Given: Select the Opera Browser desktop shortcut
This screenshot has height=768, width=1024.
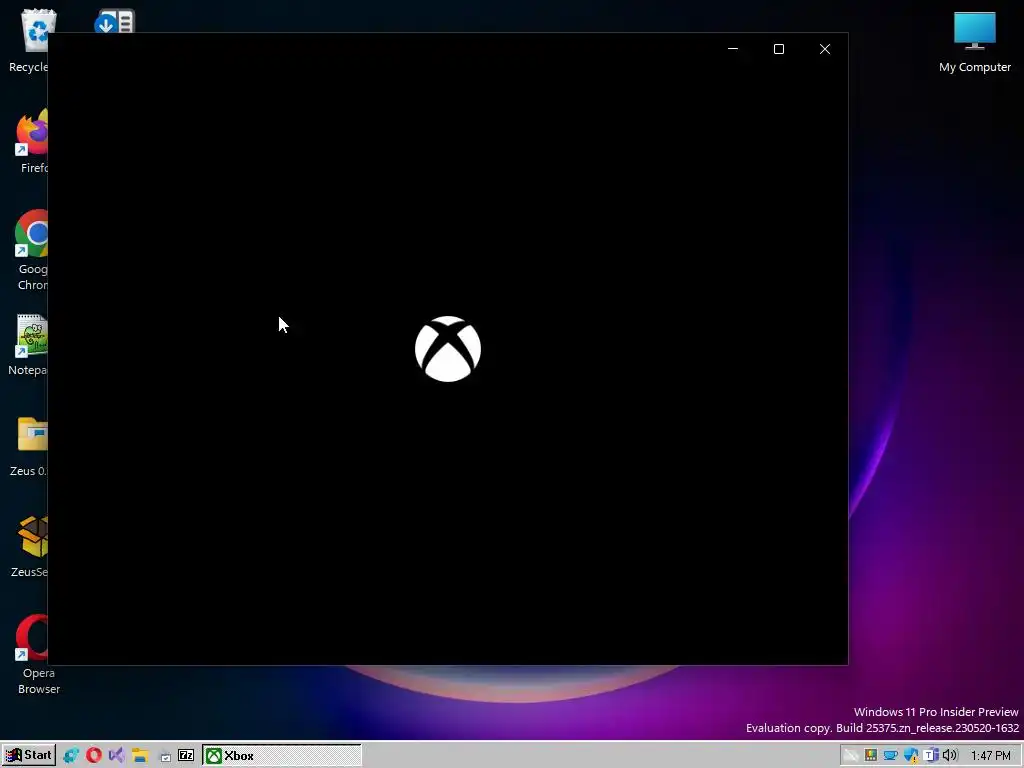Looking at the screenshot, I should [39, 654].
